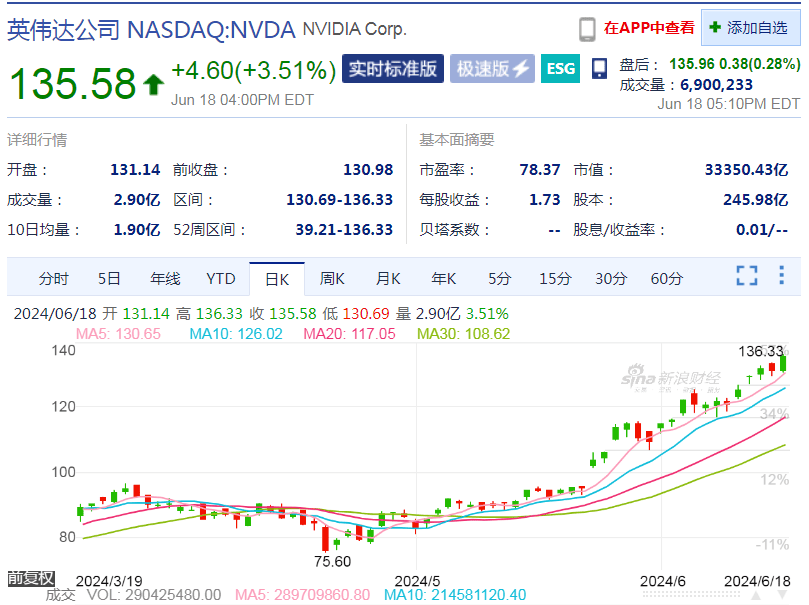The height and width of the screenshot is (605, 809).
Task: Click the latest candlestick near 136.33
Action: click(x=783, y=363)
